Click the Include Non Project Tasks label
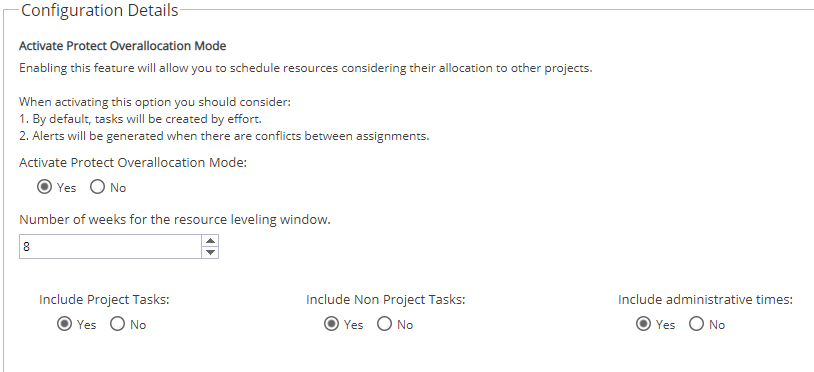Screen dimensions: 814x372 coord(385,299)
